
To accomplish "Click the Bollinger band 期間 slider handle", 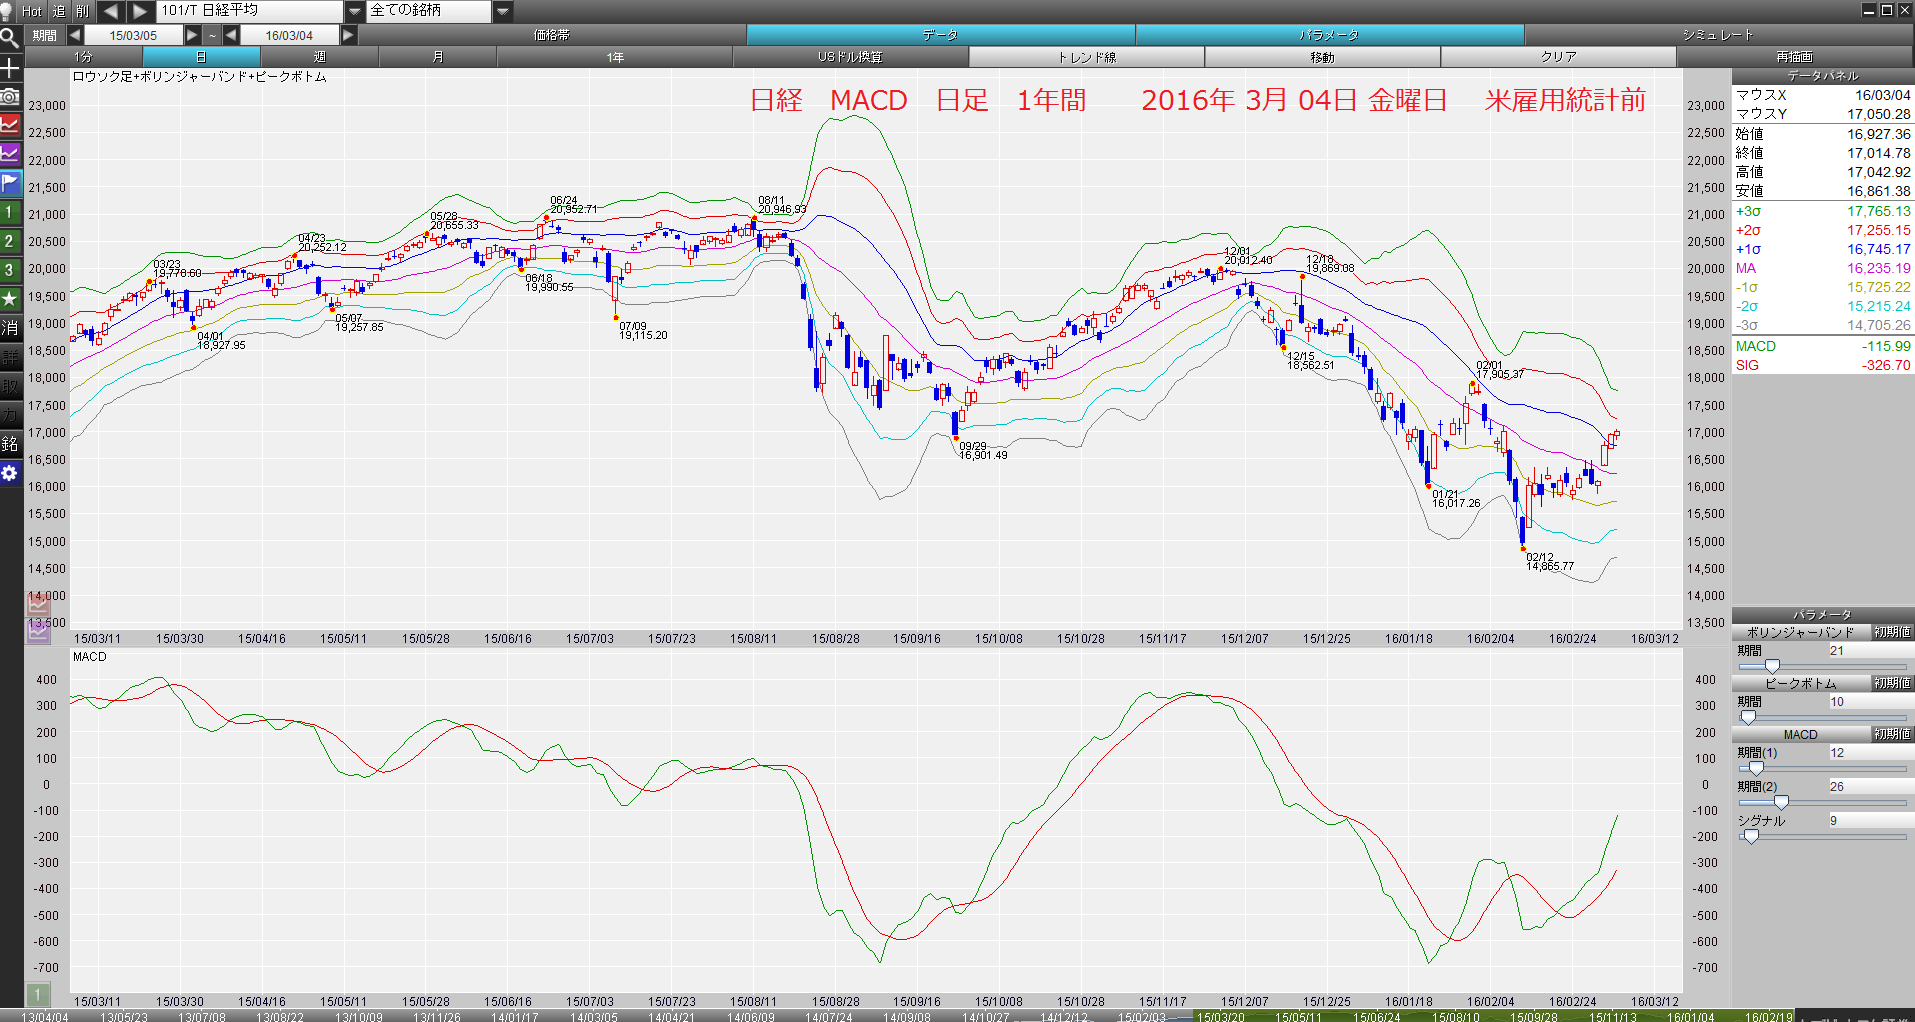I will [1772, 666].
